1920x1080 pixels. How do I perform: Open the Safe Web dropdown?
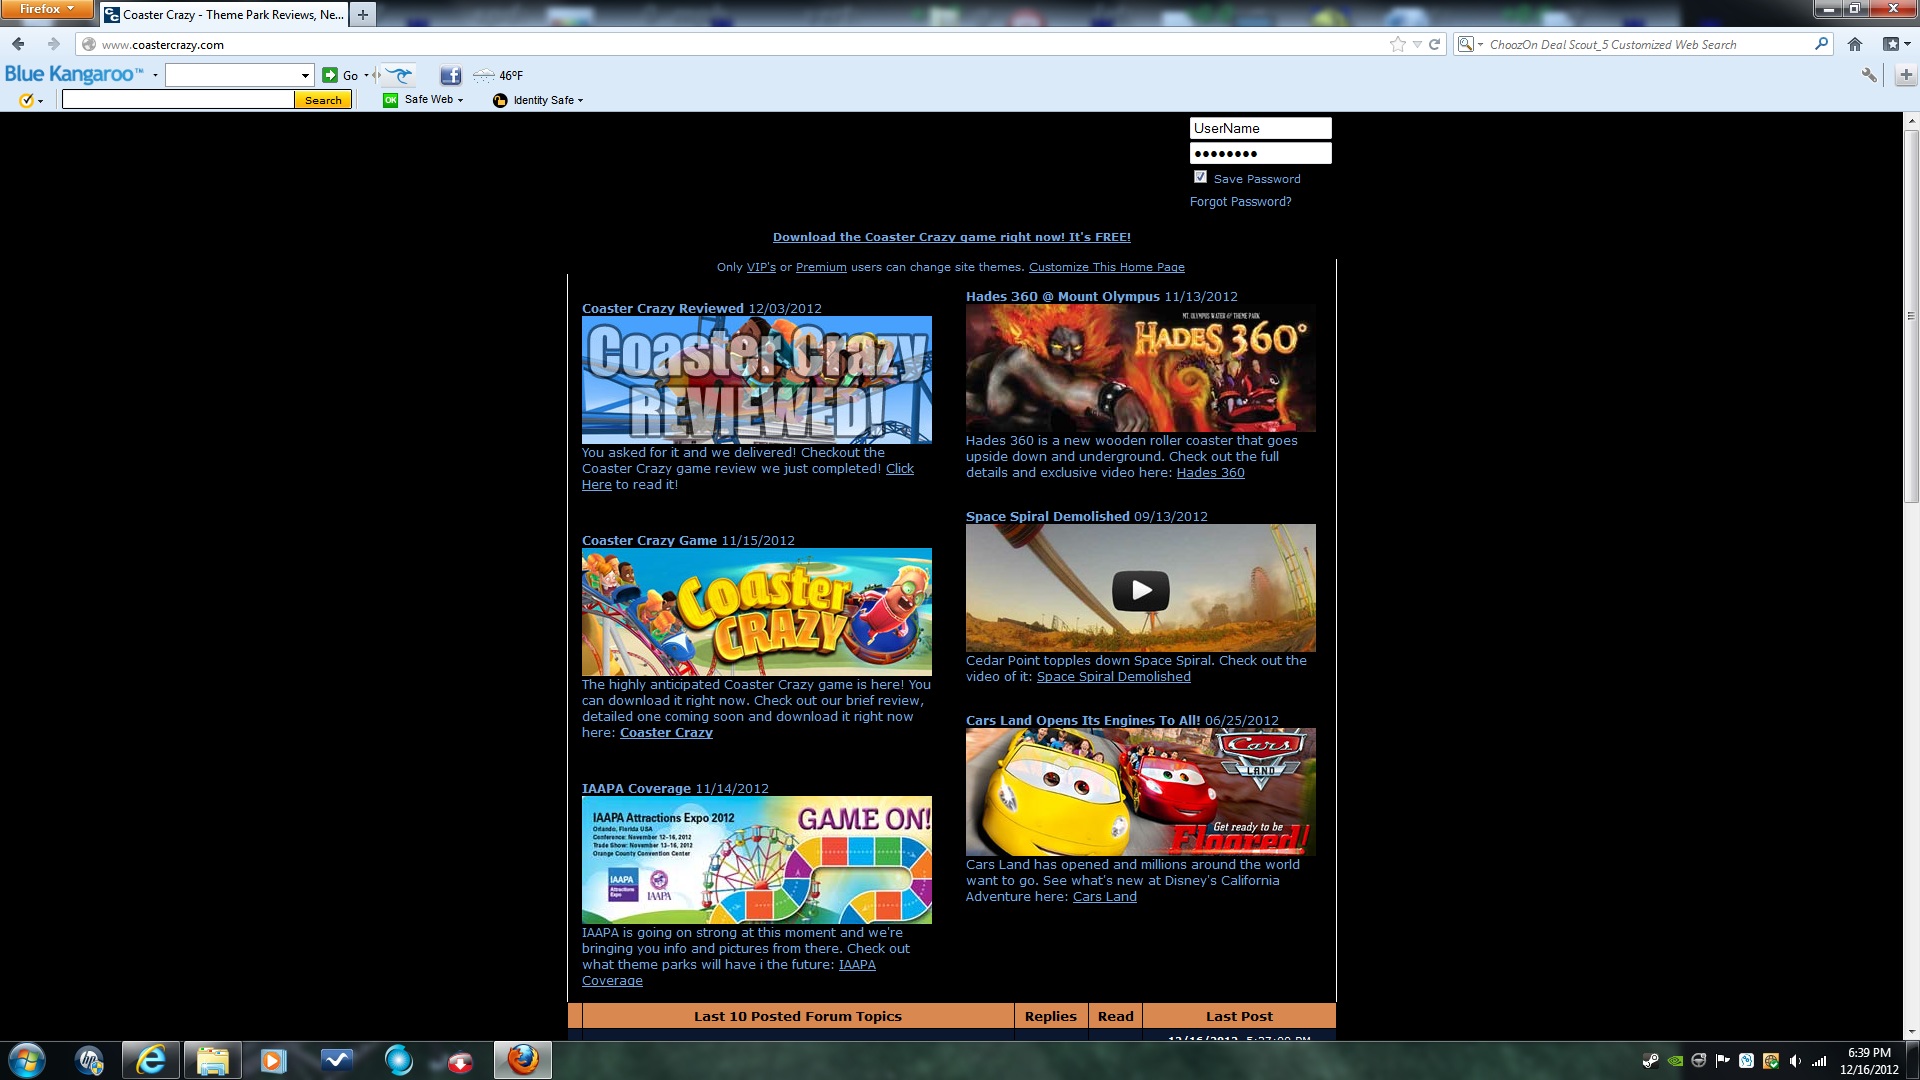pos(424,99)
